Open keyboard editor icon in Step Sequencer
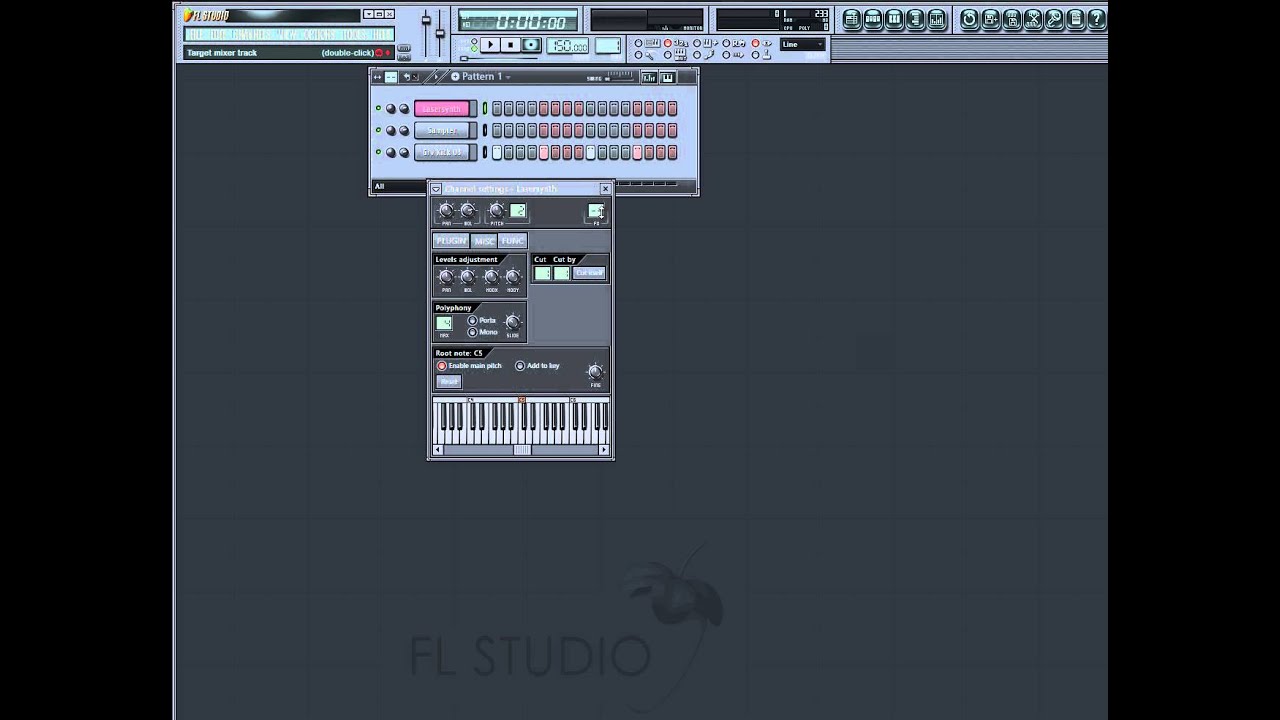Screen dimensions: 1280x720 [x=667, y=78]
